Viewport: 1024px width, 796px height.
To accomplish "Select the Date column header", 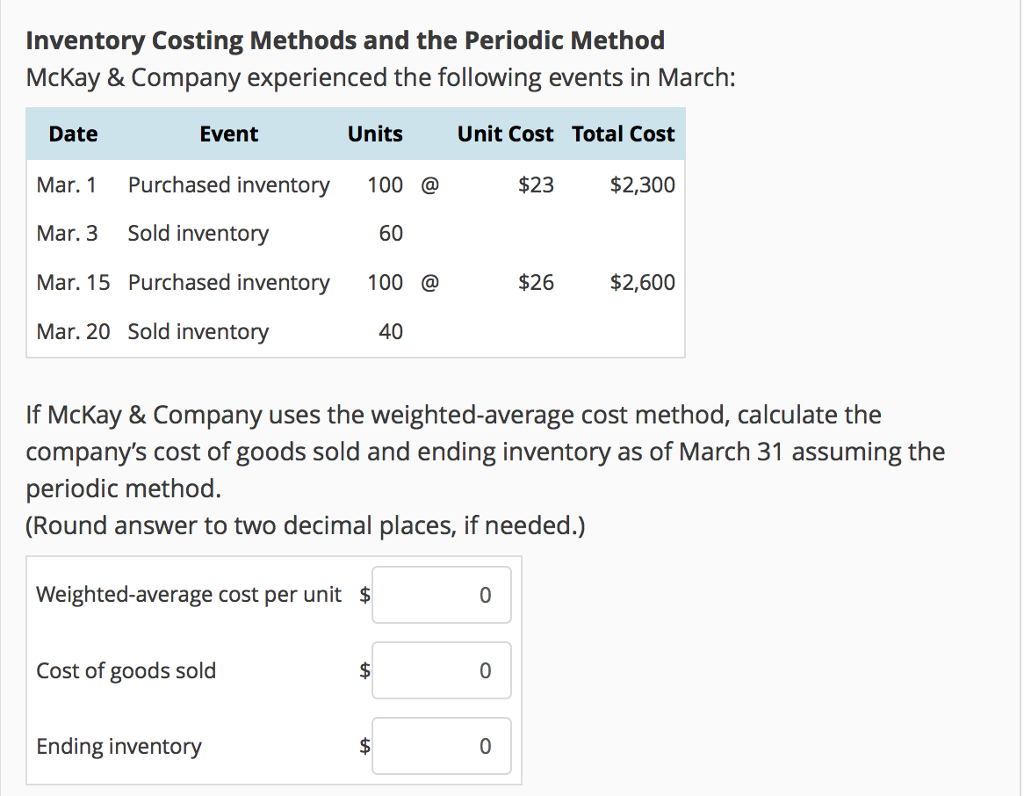I will pyautogui.click(x=73, y=133).
